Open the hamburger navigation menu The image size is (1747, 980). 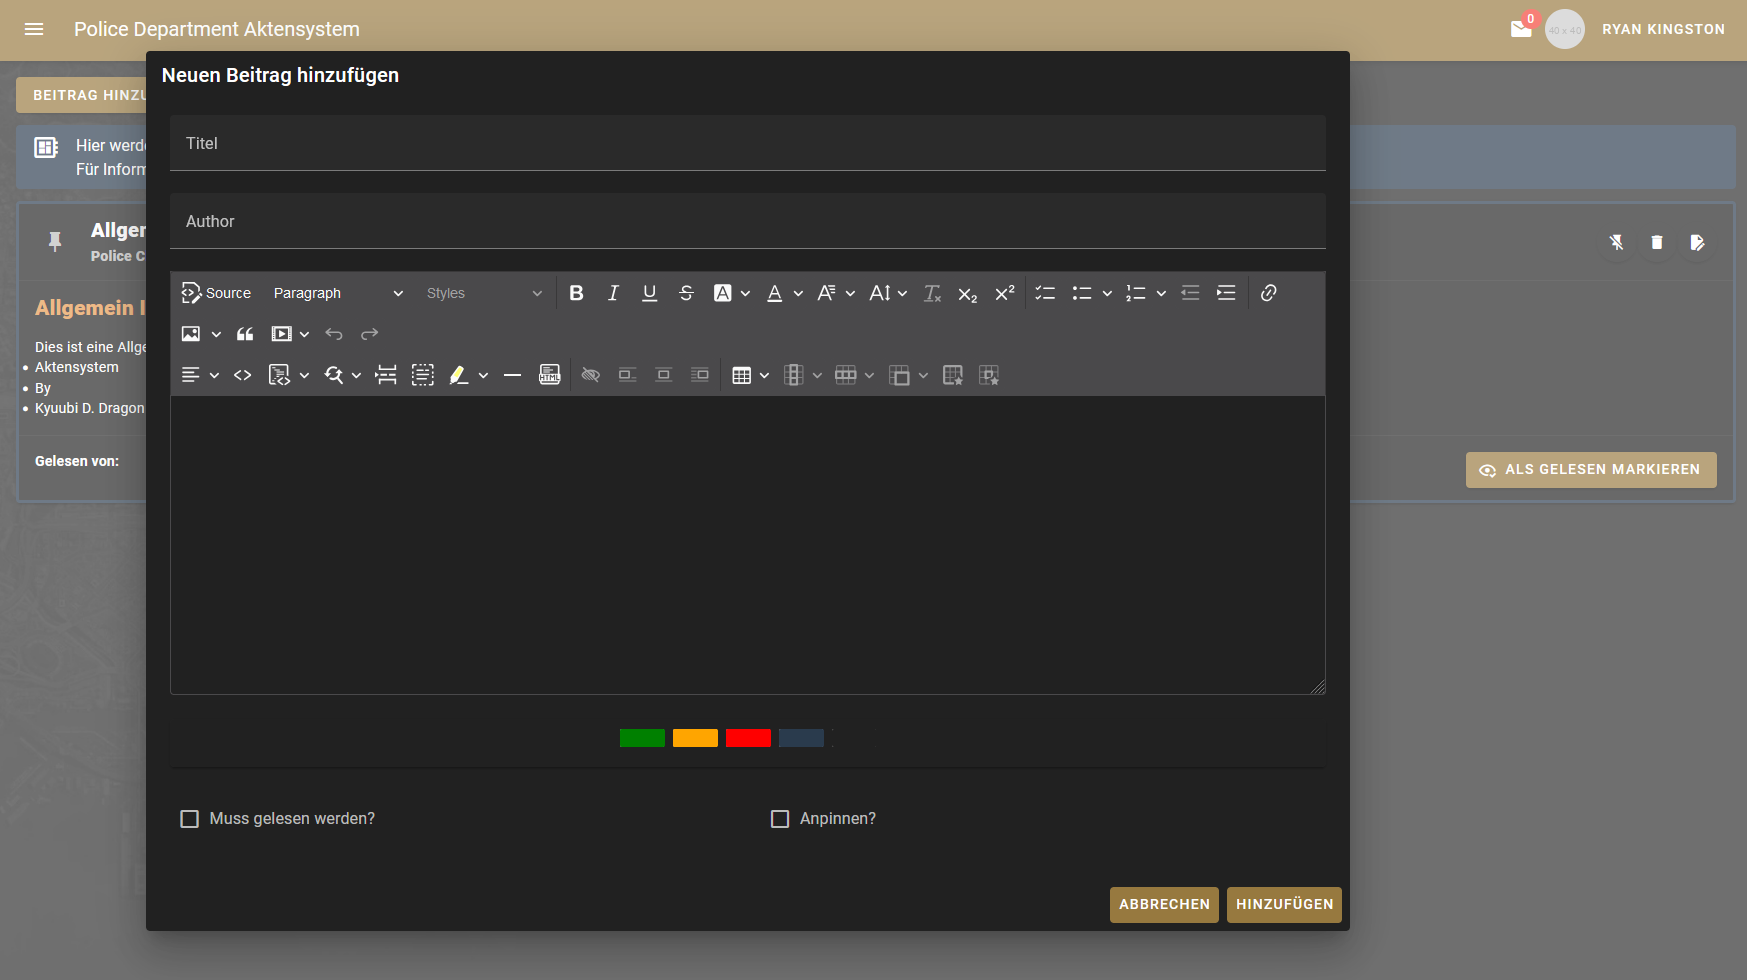pyautogui.click(x=34, y=29)
